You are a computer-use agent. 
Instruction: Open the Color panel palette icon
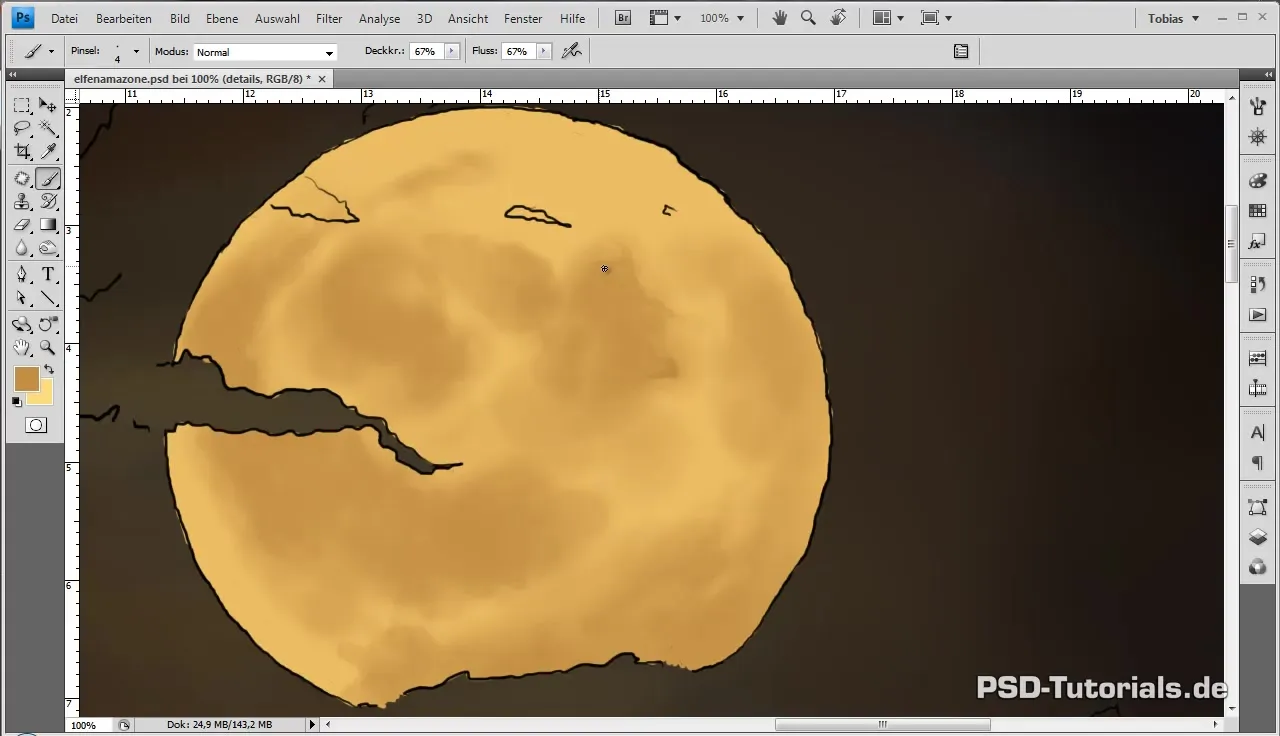(1258, 181)
